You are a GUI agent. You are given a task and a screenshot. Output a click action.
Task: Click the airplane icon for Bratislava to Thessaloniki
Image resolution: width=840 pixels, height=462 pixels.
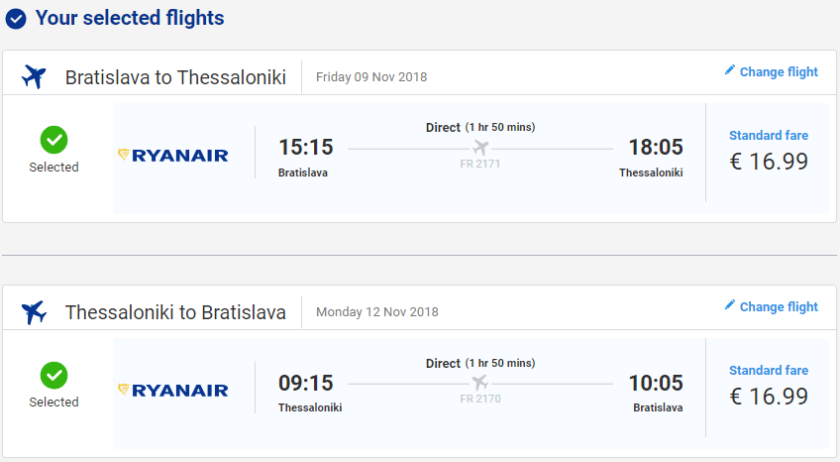pos(34,77)
